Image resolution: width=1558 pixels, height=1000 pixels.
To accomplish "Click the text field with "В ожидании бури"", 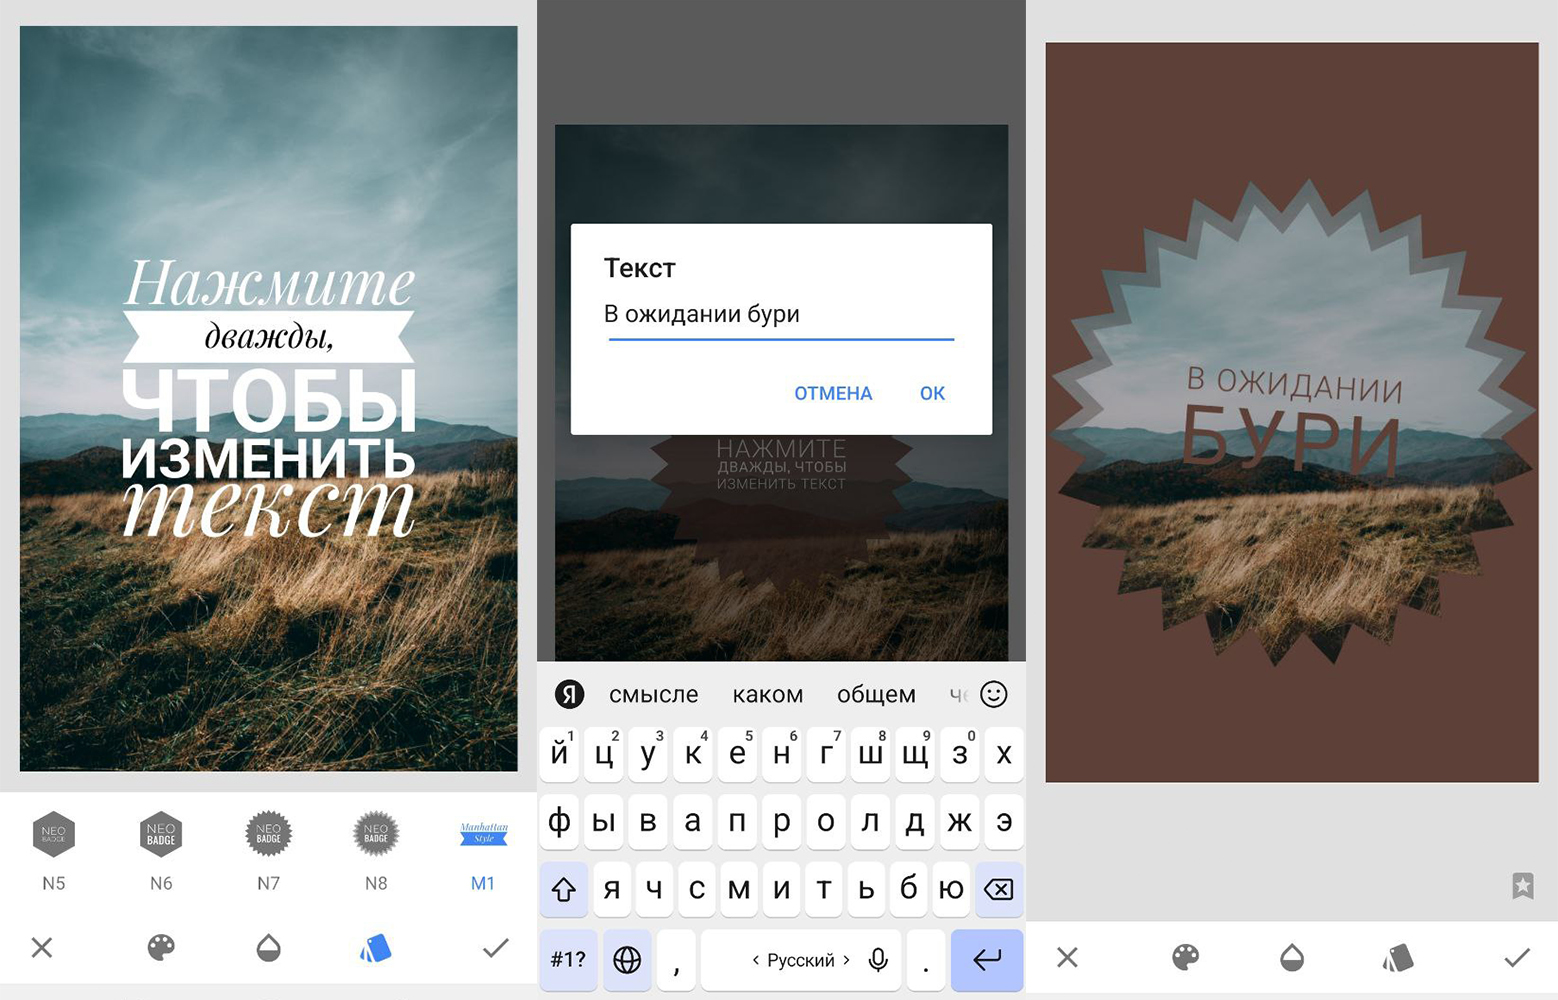I will (780, 315).
